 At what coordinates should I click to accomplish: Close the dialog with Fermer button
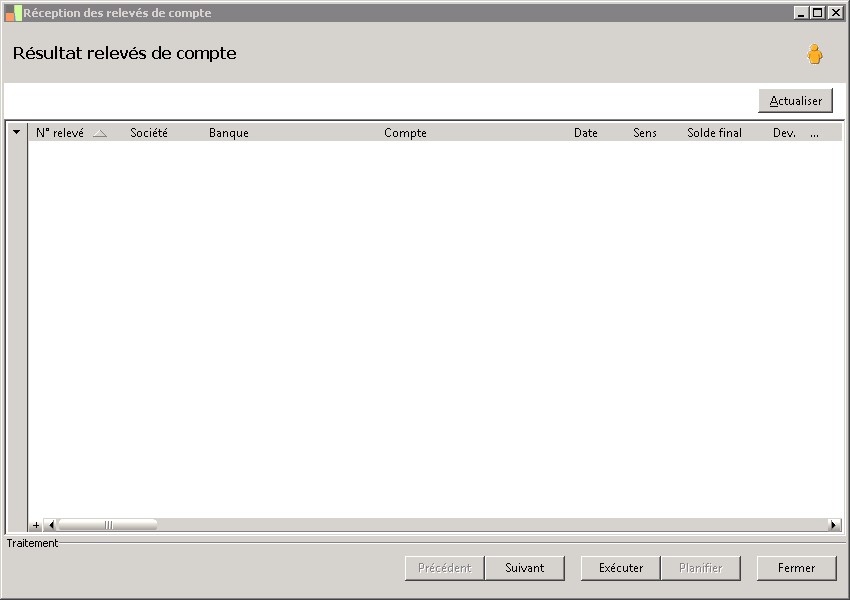coord(796,568)
